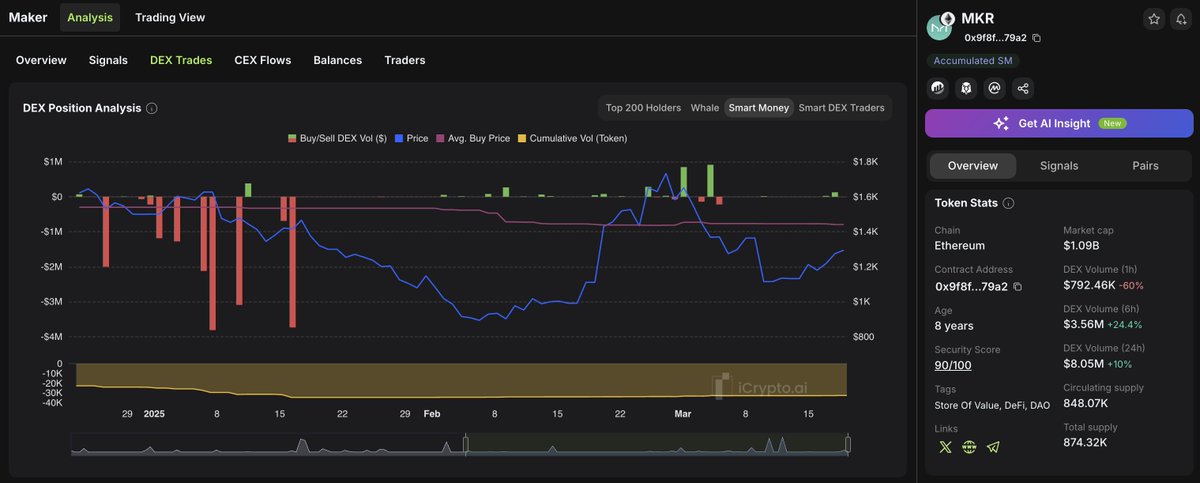Open the DEX Trades tab
The image size is (1200, 483).
click(x=181, y=60)
